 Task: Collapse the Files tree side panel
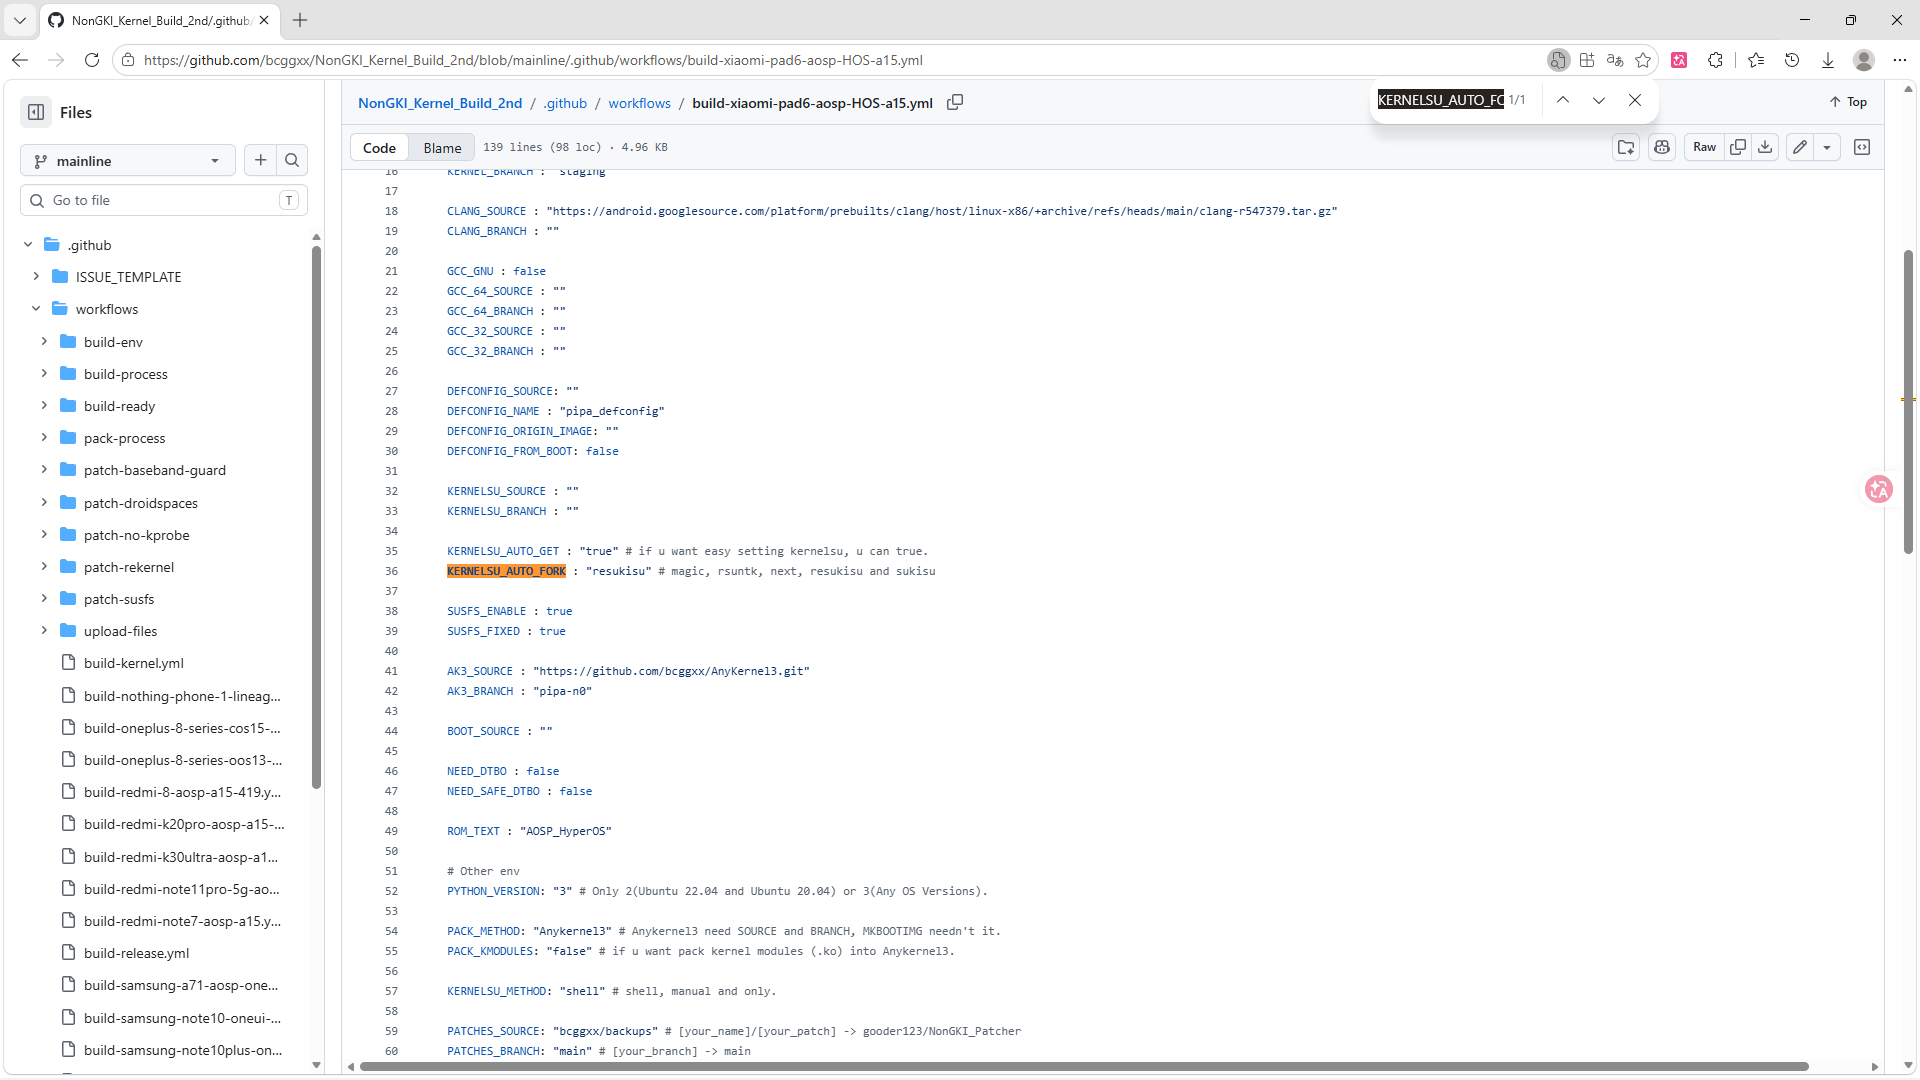tap(36, 112)
